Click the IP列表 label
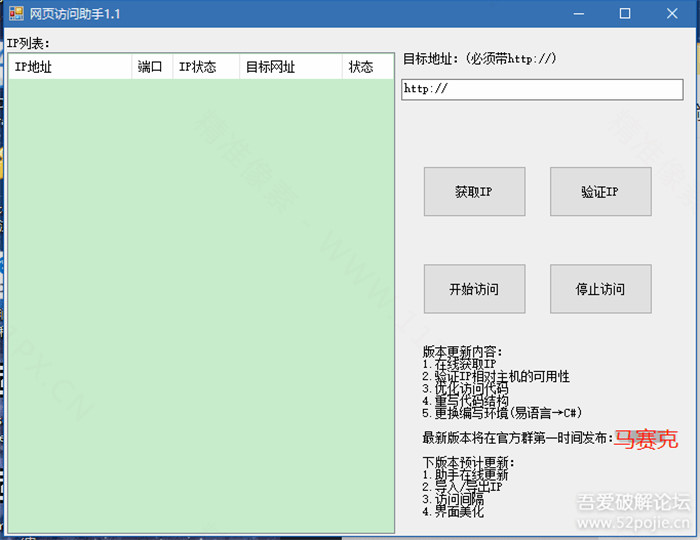The width and height of the screenshot is (700, 540). [28, 43]
